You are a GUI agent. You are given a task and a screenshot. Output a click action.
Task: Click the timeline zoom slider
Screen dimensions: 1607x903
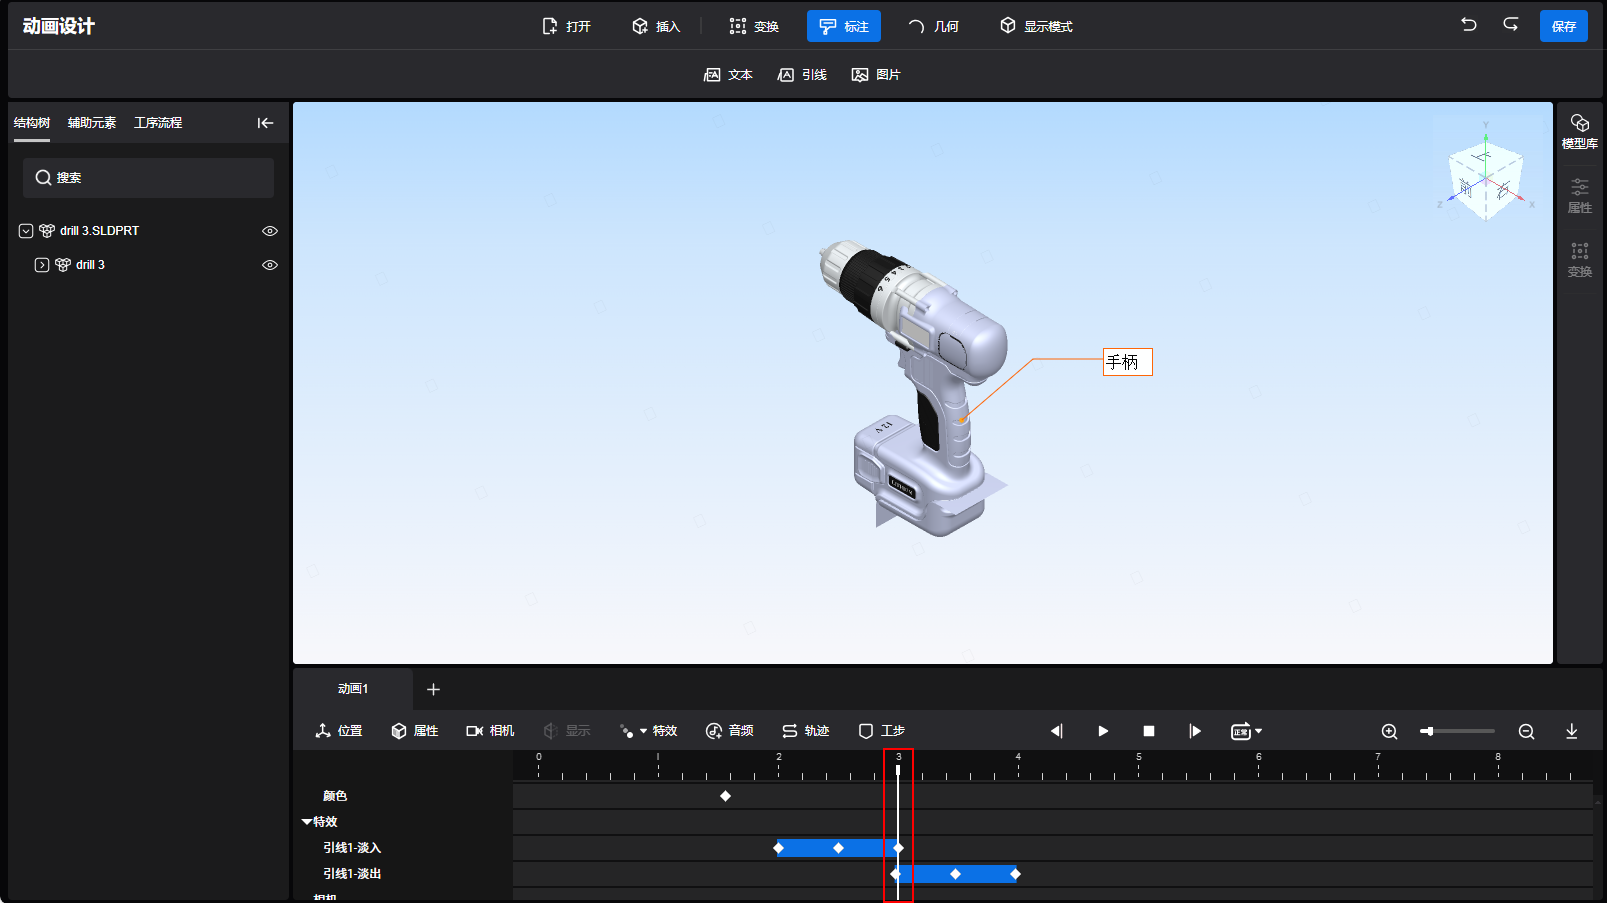pyautogui.click(x=1457, y=731)
